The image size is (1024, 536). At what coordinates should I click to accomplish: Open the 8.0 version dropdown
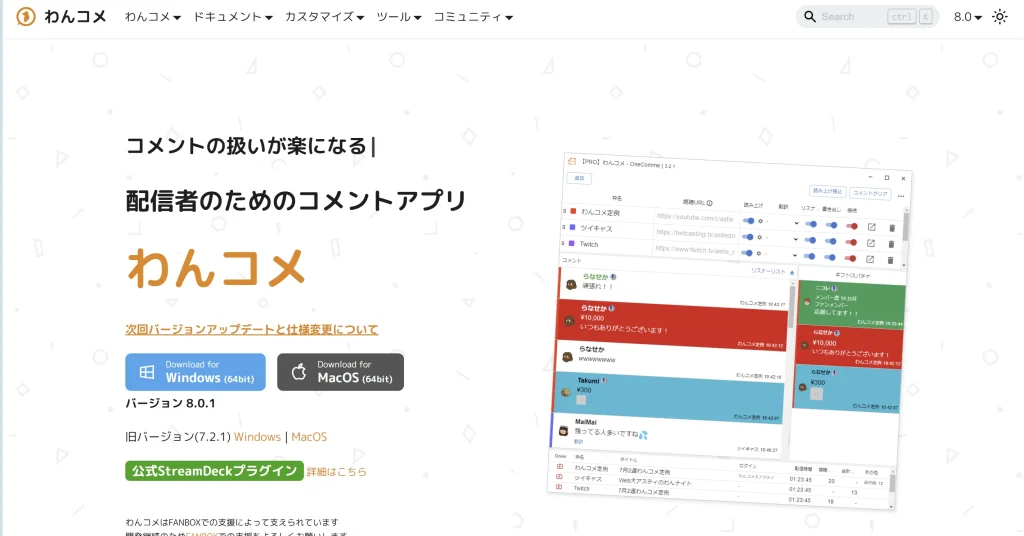click(x=967, y=17)
